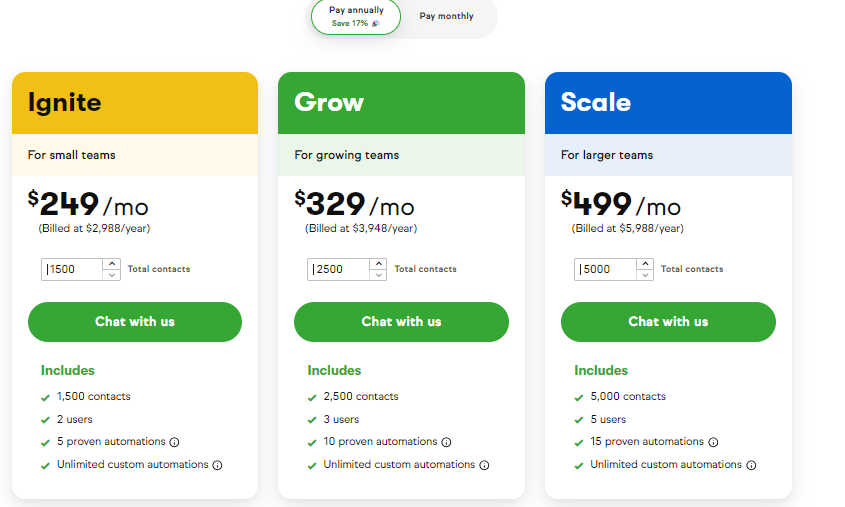Increase Ignite total contacts with up arrow
The image size is (845, 507).
click(x=111, y=264)
